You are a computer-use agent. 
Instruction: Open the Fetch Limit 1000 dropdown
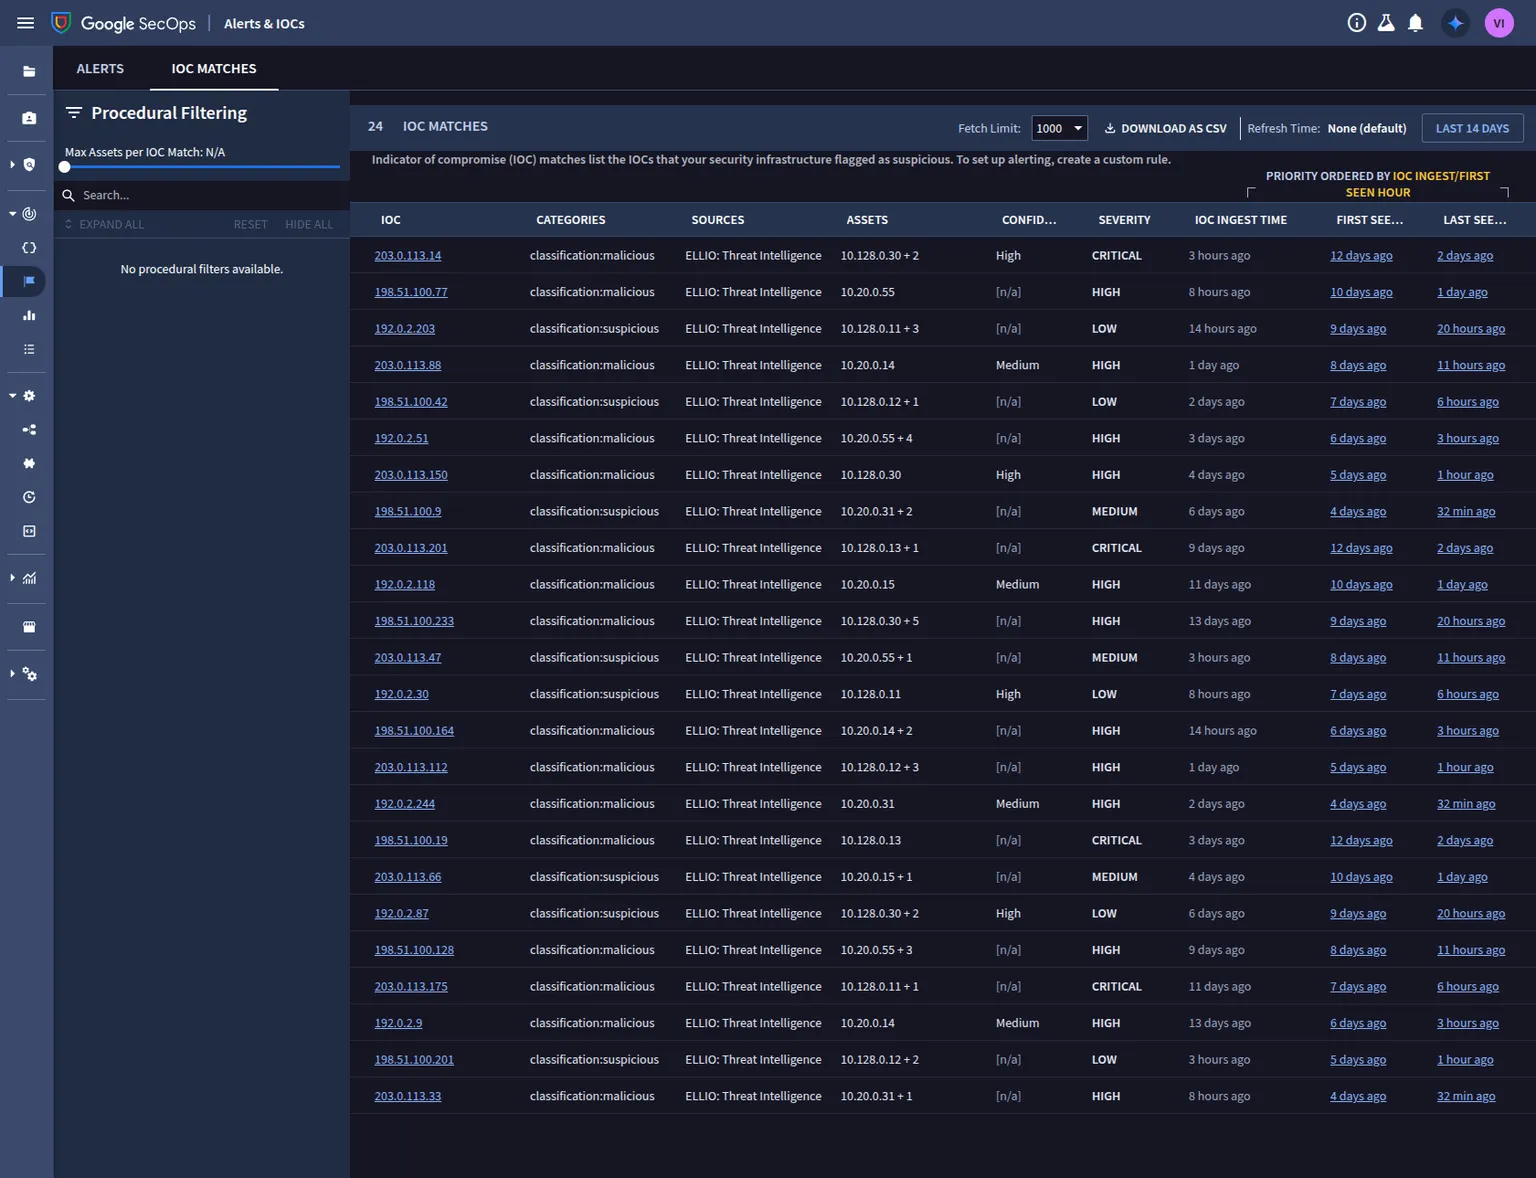[x=1059, y=128]
